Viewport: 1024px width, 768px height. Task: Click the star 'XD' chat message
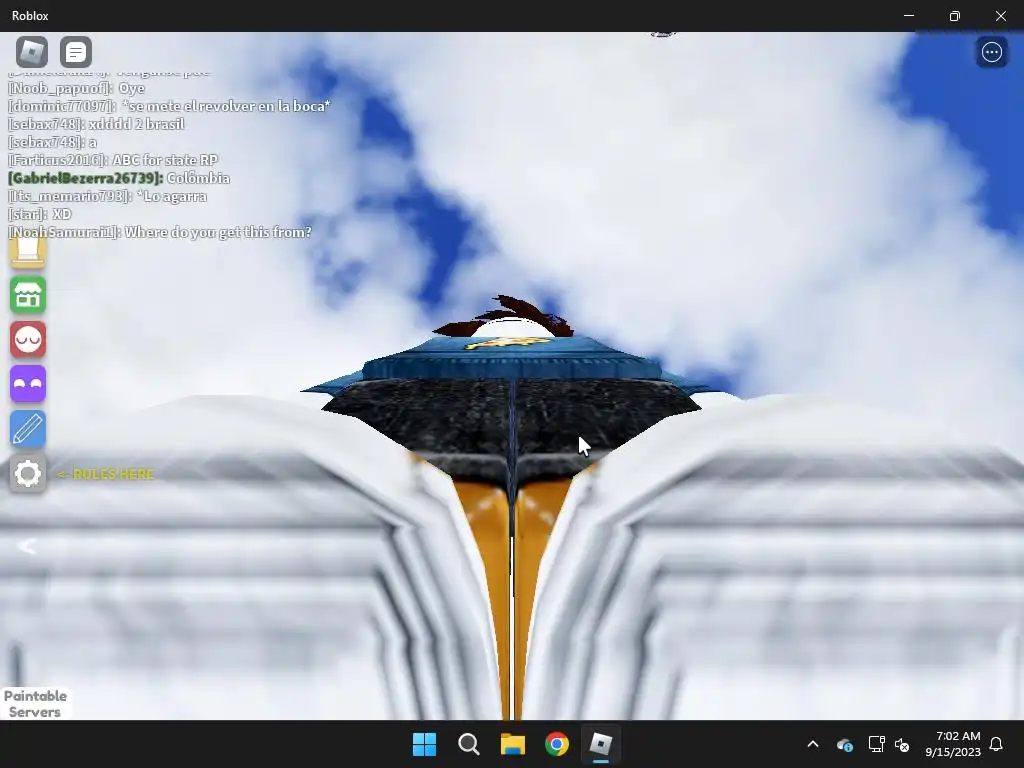click(40, 214)
